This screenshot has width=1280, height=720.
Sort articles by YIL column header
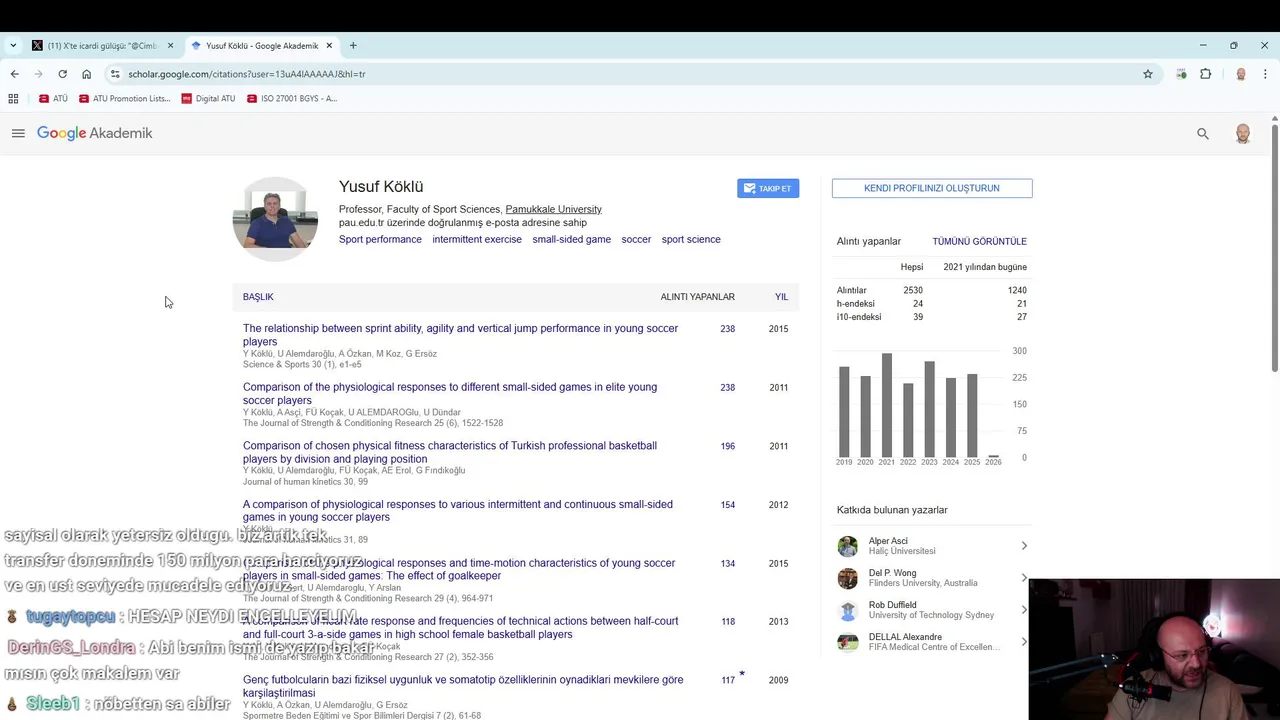(781, 297)
